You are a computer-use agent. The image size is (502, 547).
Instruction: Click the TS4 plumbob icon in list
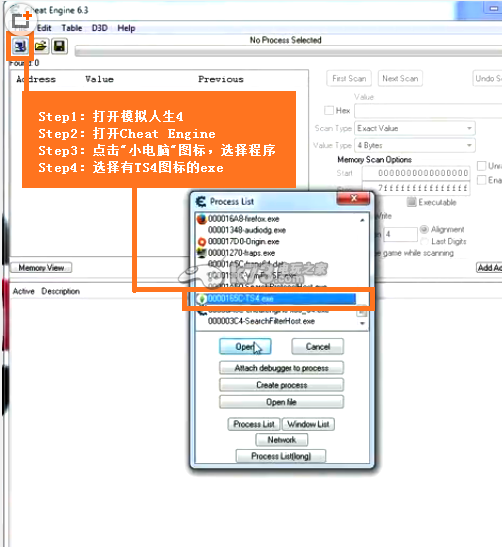(202, 299)
